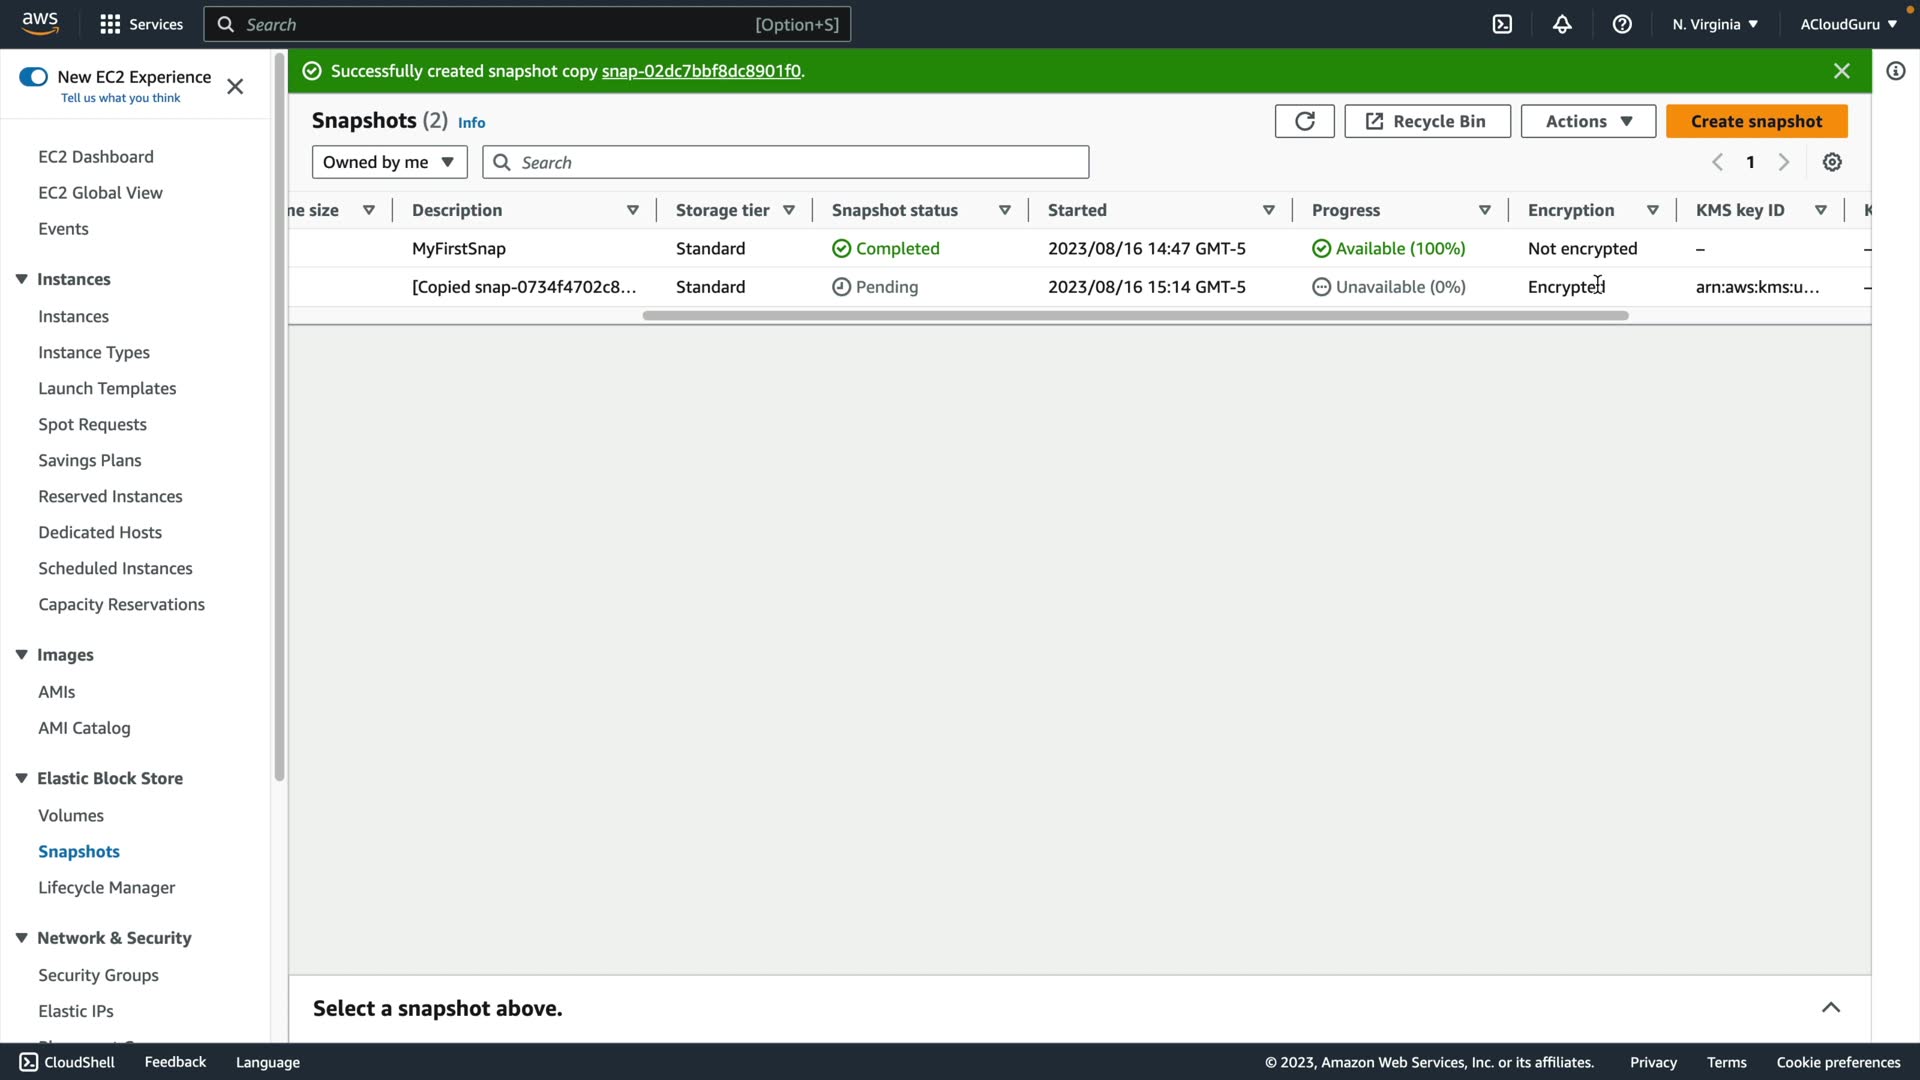Open Volumes in the sidebar
Image resolution: width=1920 pixels, height=1080 pixels.
[71, 815]
